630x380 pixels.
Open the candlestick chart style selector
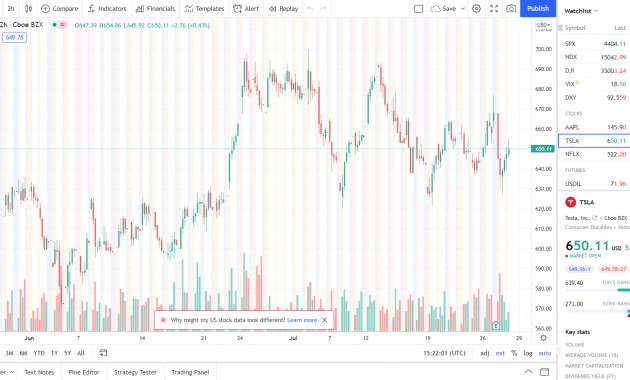pyautogui.click(x=28, y=8)
